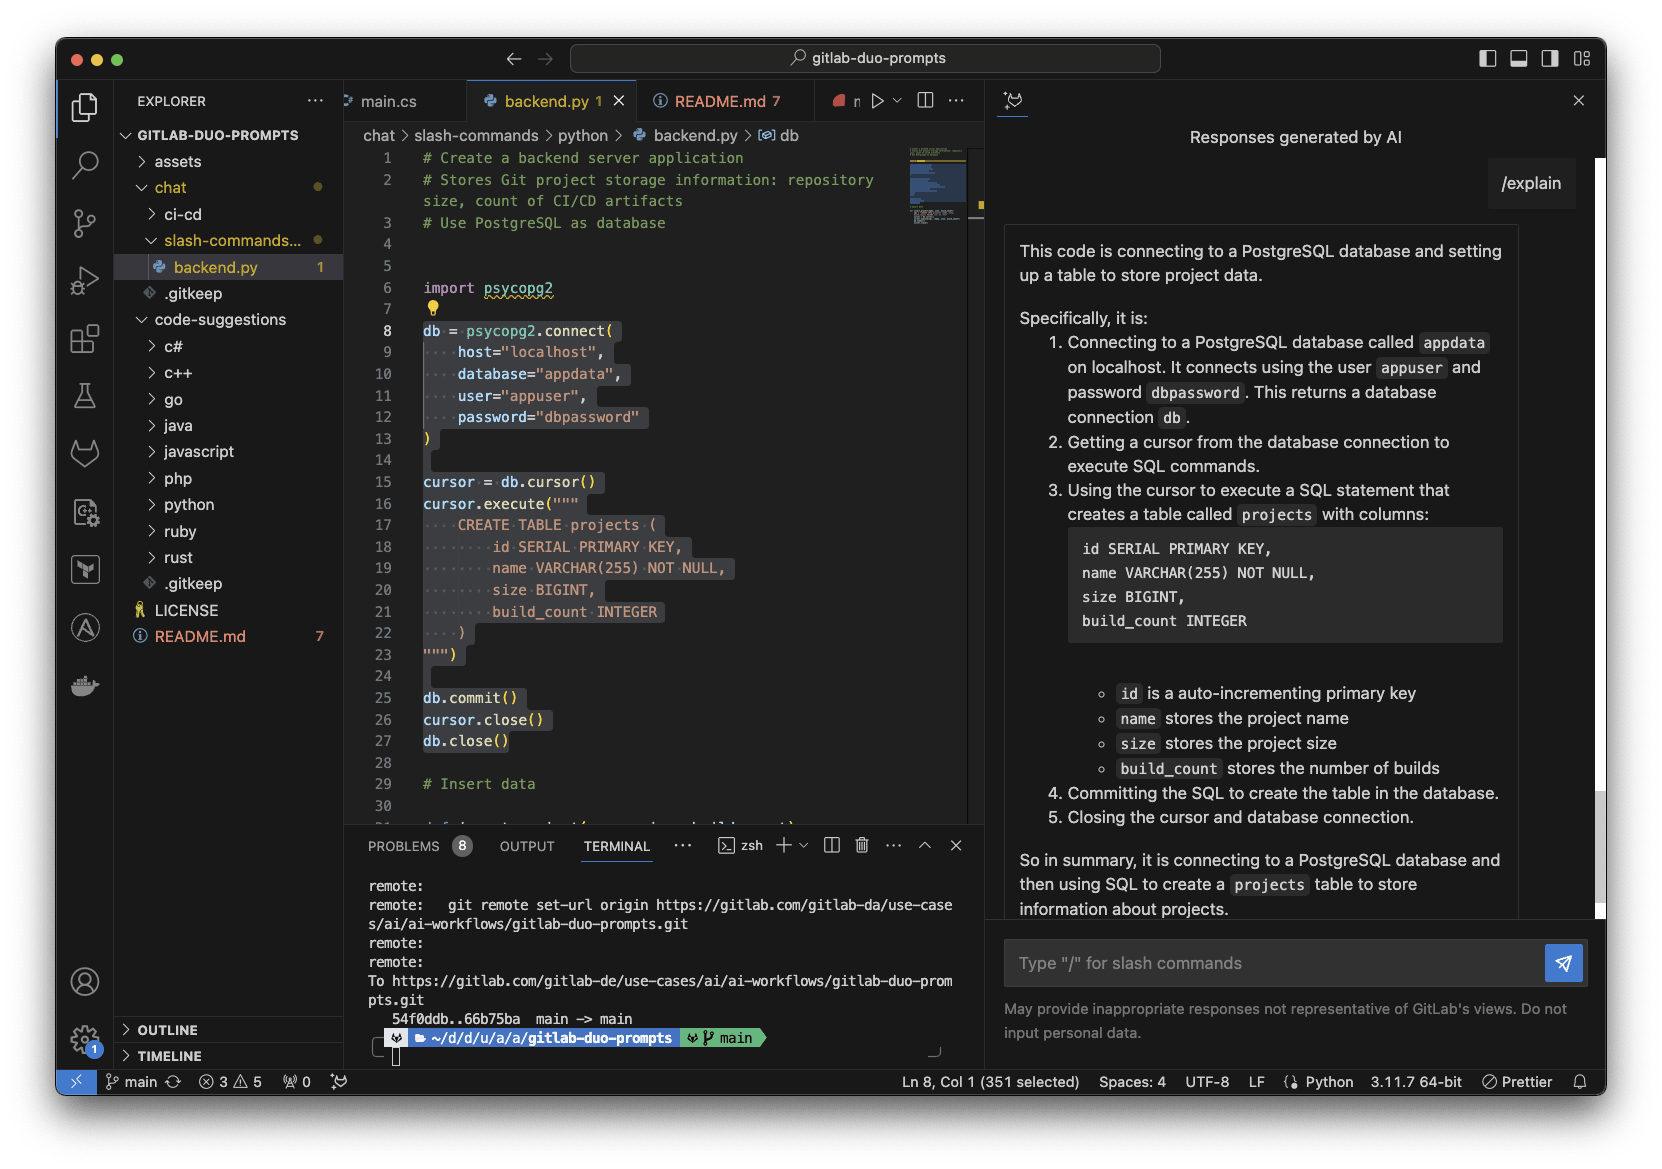Toggle the secondary sidebar visibility
This screenshot has width=1662, height=1169.
pyautogui.click(x=1549, y=58)
